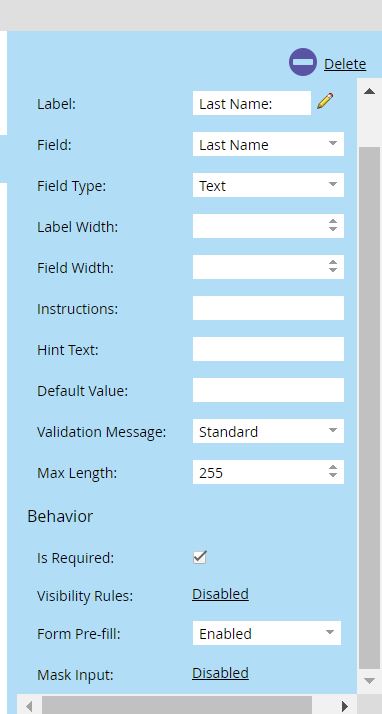Image resolution: width=382 pixels, height=714 pixels.
Task: Click the scroll down arrow of vertical scrollbar
Action: [369, 681]
